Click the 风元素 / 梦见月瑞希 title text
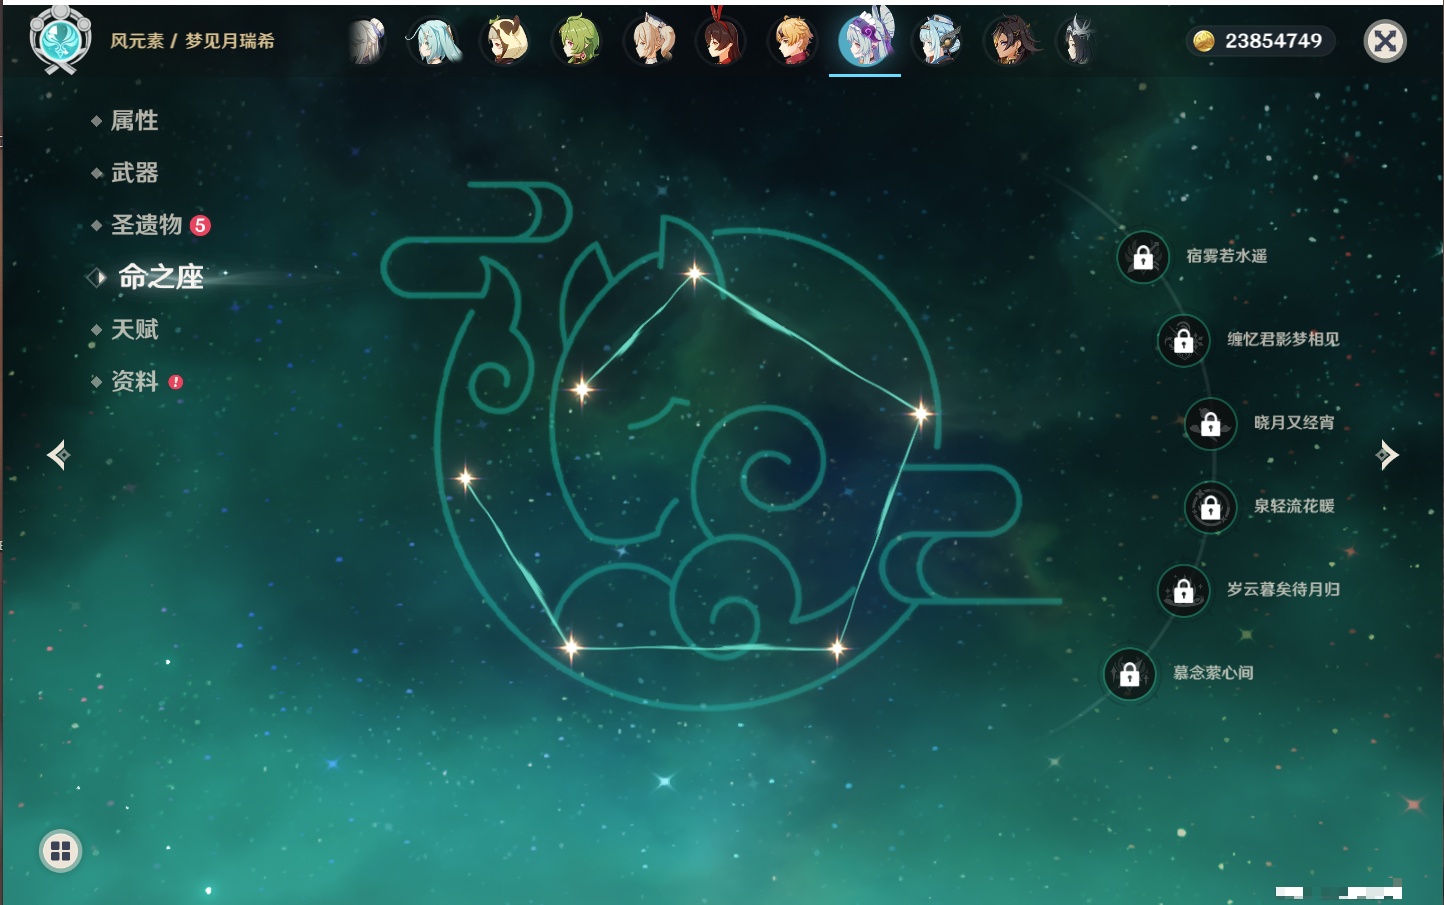The width and height of the screenshot is (1444, 905). (x=192, y=41)
